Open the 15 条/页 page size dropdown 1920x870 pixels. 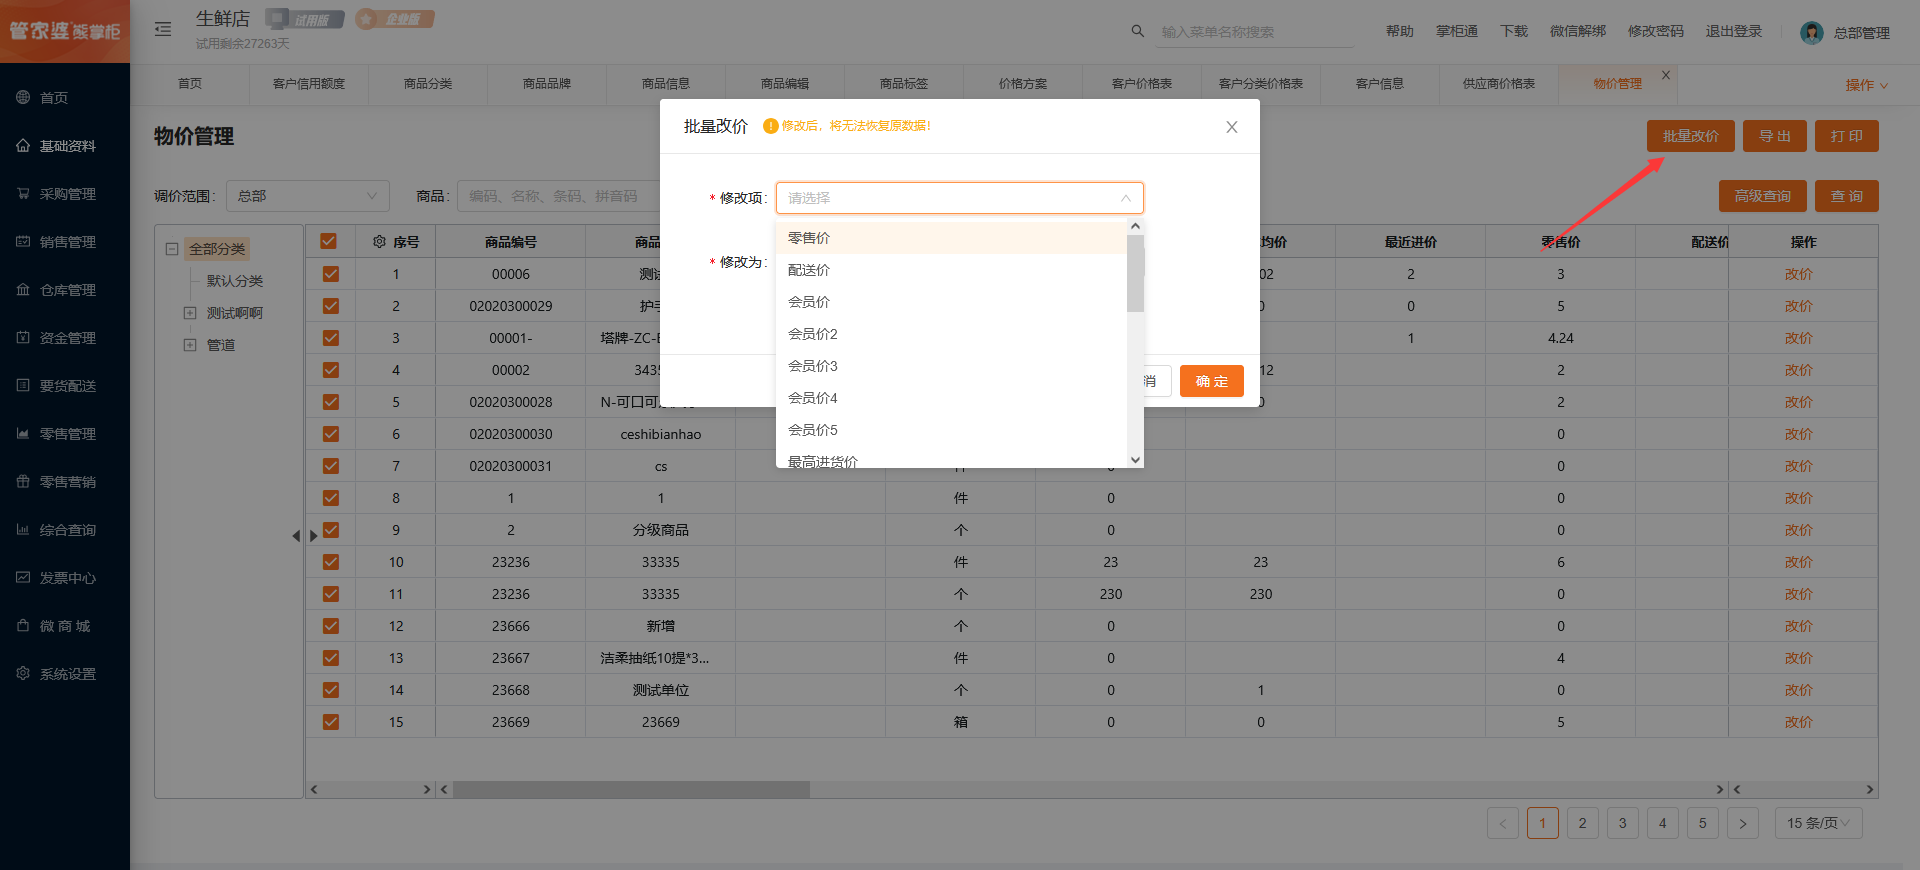click(x=1818, y=823)
